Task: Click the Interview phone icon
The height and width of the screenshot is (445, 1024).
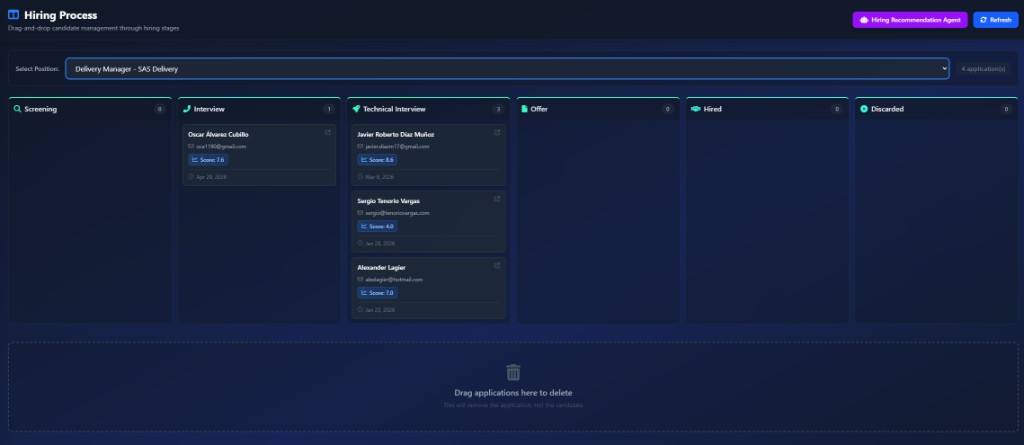Action: click(187, 109)
